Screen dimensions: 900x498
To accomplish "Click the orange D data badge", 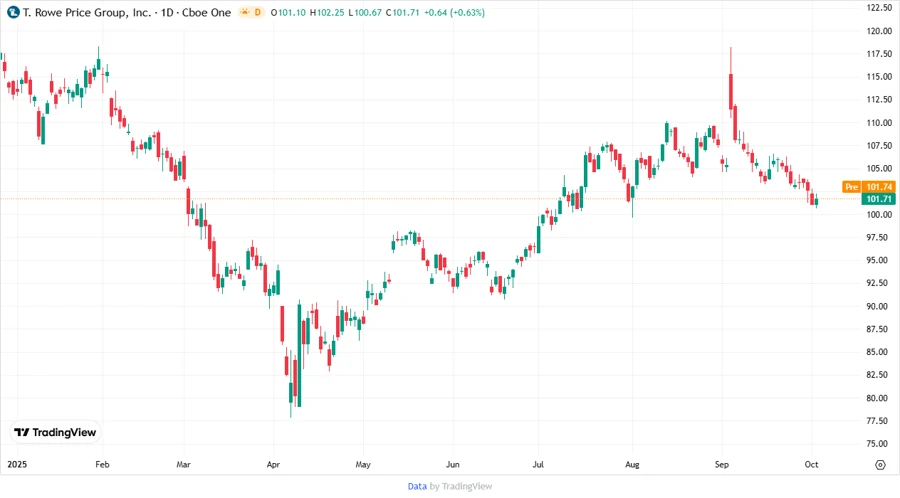I will [258, 12].
